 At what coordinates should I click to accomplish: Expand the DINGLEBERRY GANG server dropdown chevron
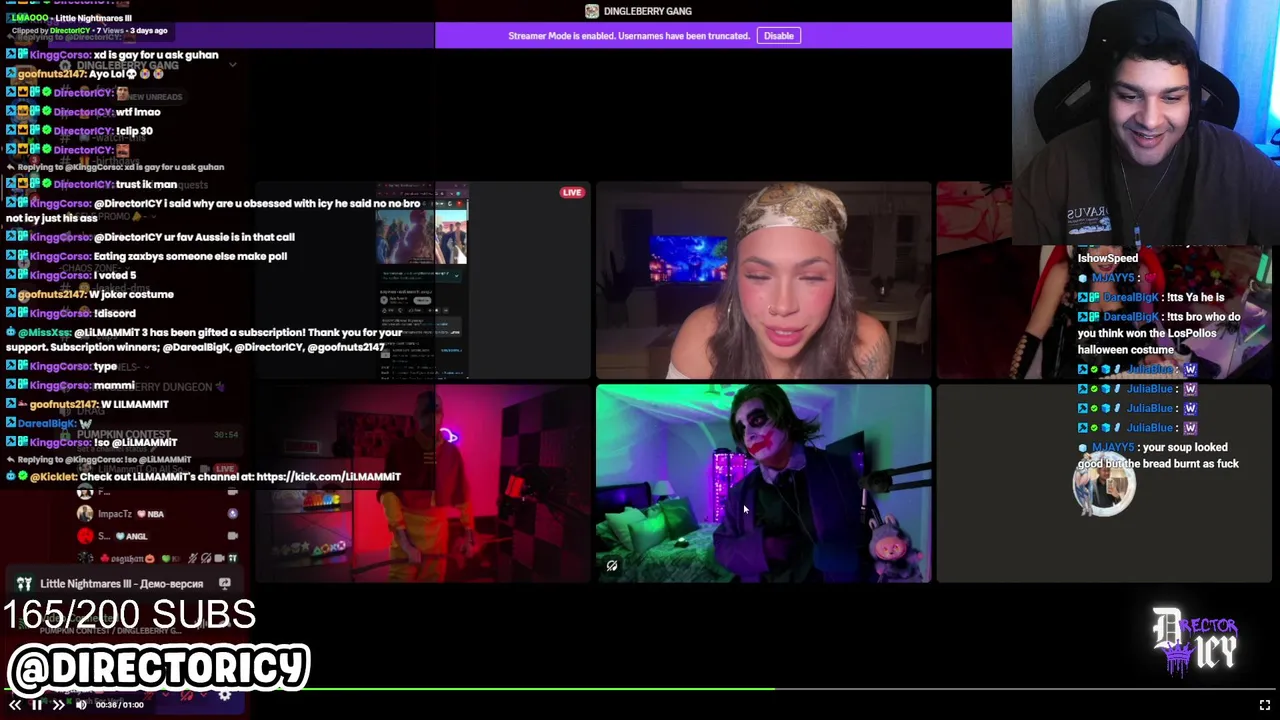(x=232, y=65)
